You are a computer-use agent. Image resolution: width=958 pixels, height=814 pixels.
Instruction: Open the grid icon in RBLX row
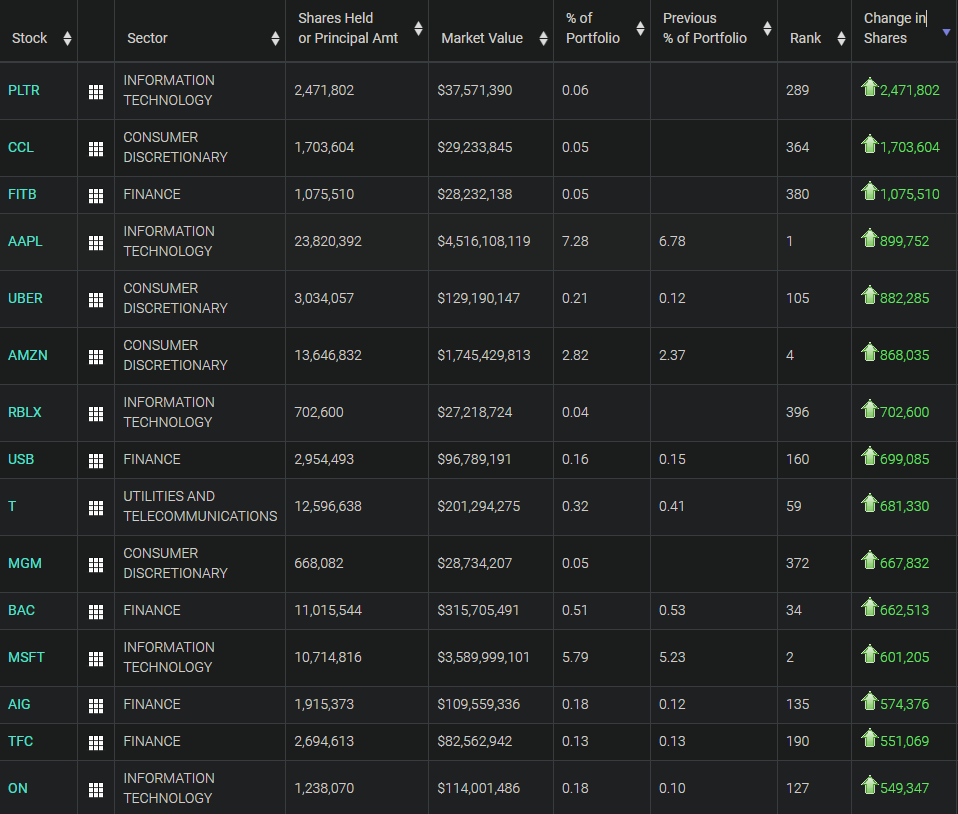(x=96, y=414)
